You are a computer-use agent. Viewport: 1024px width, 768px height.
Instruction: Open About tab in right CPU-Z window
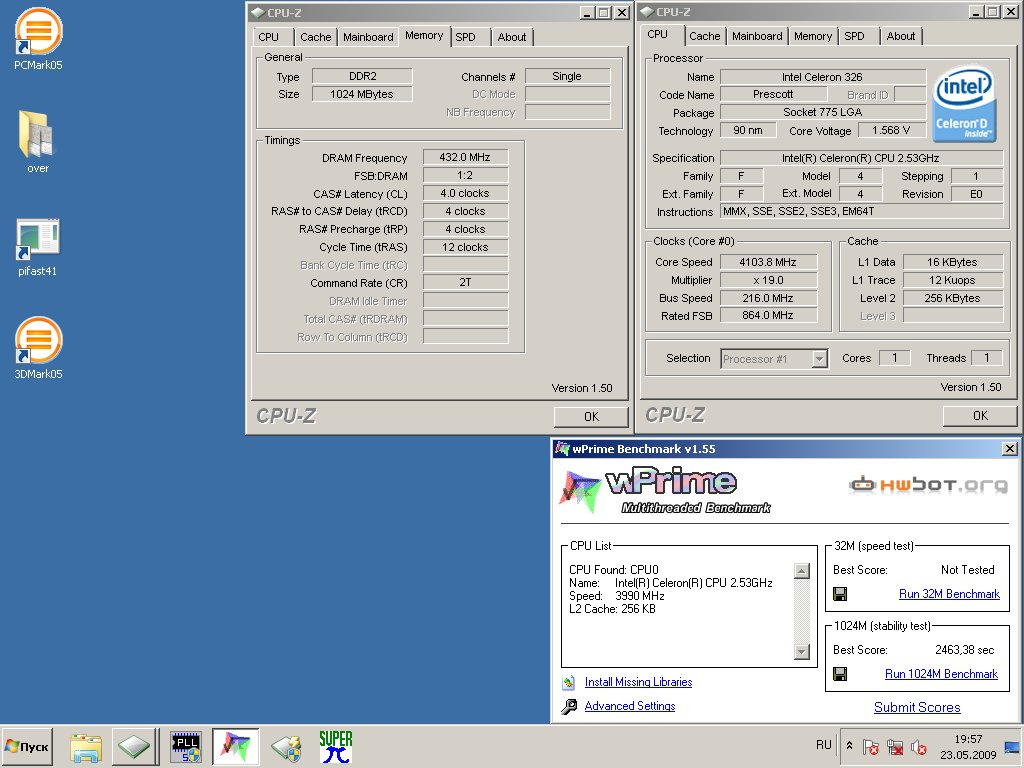901,37
